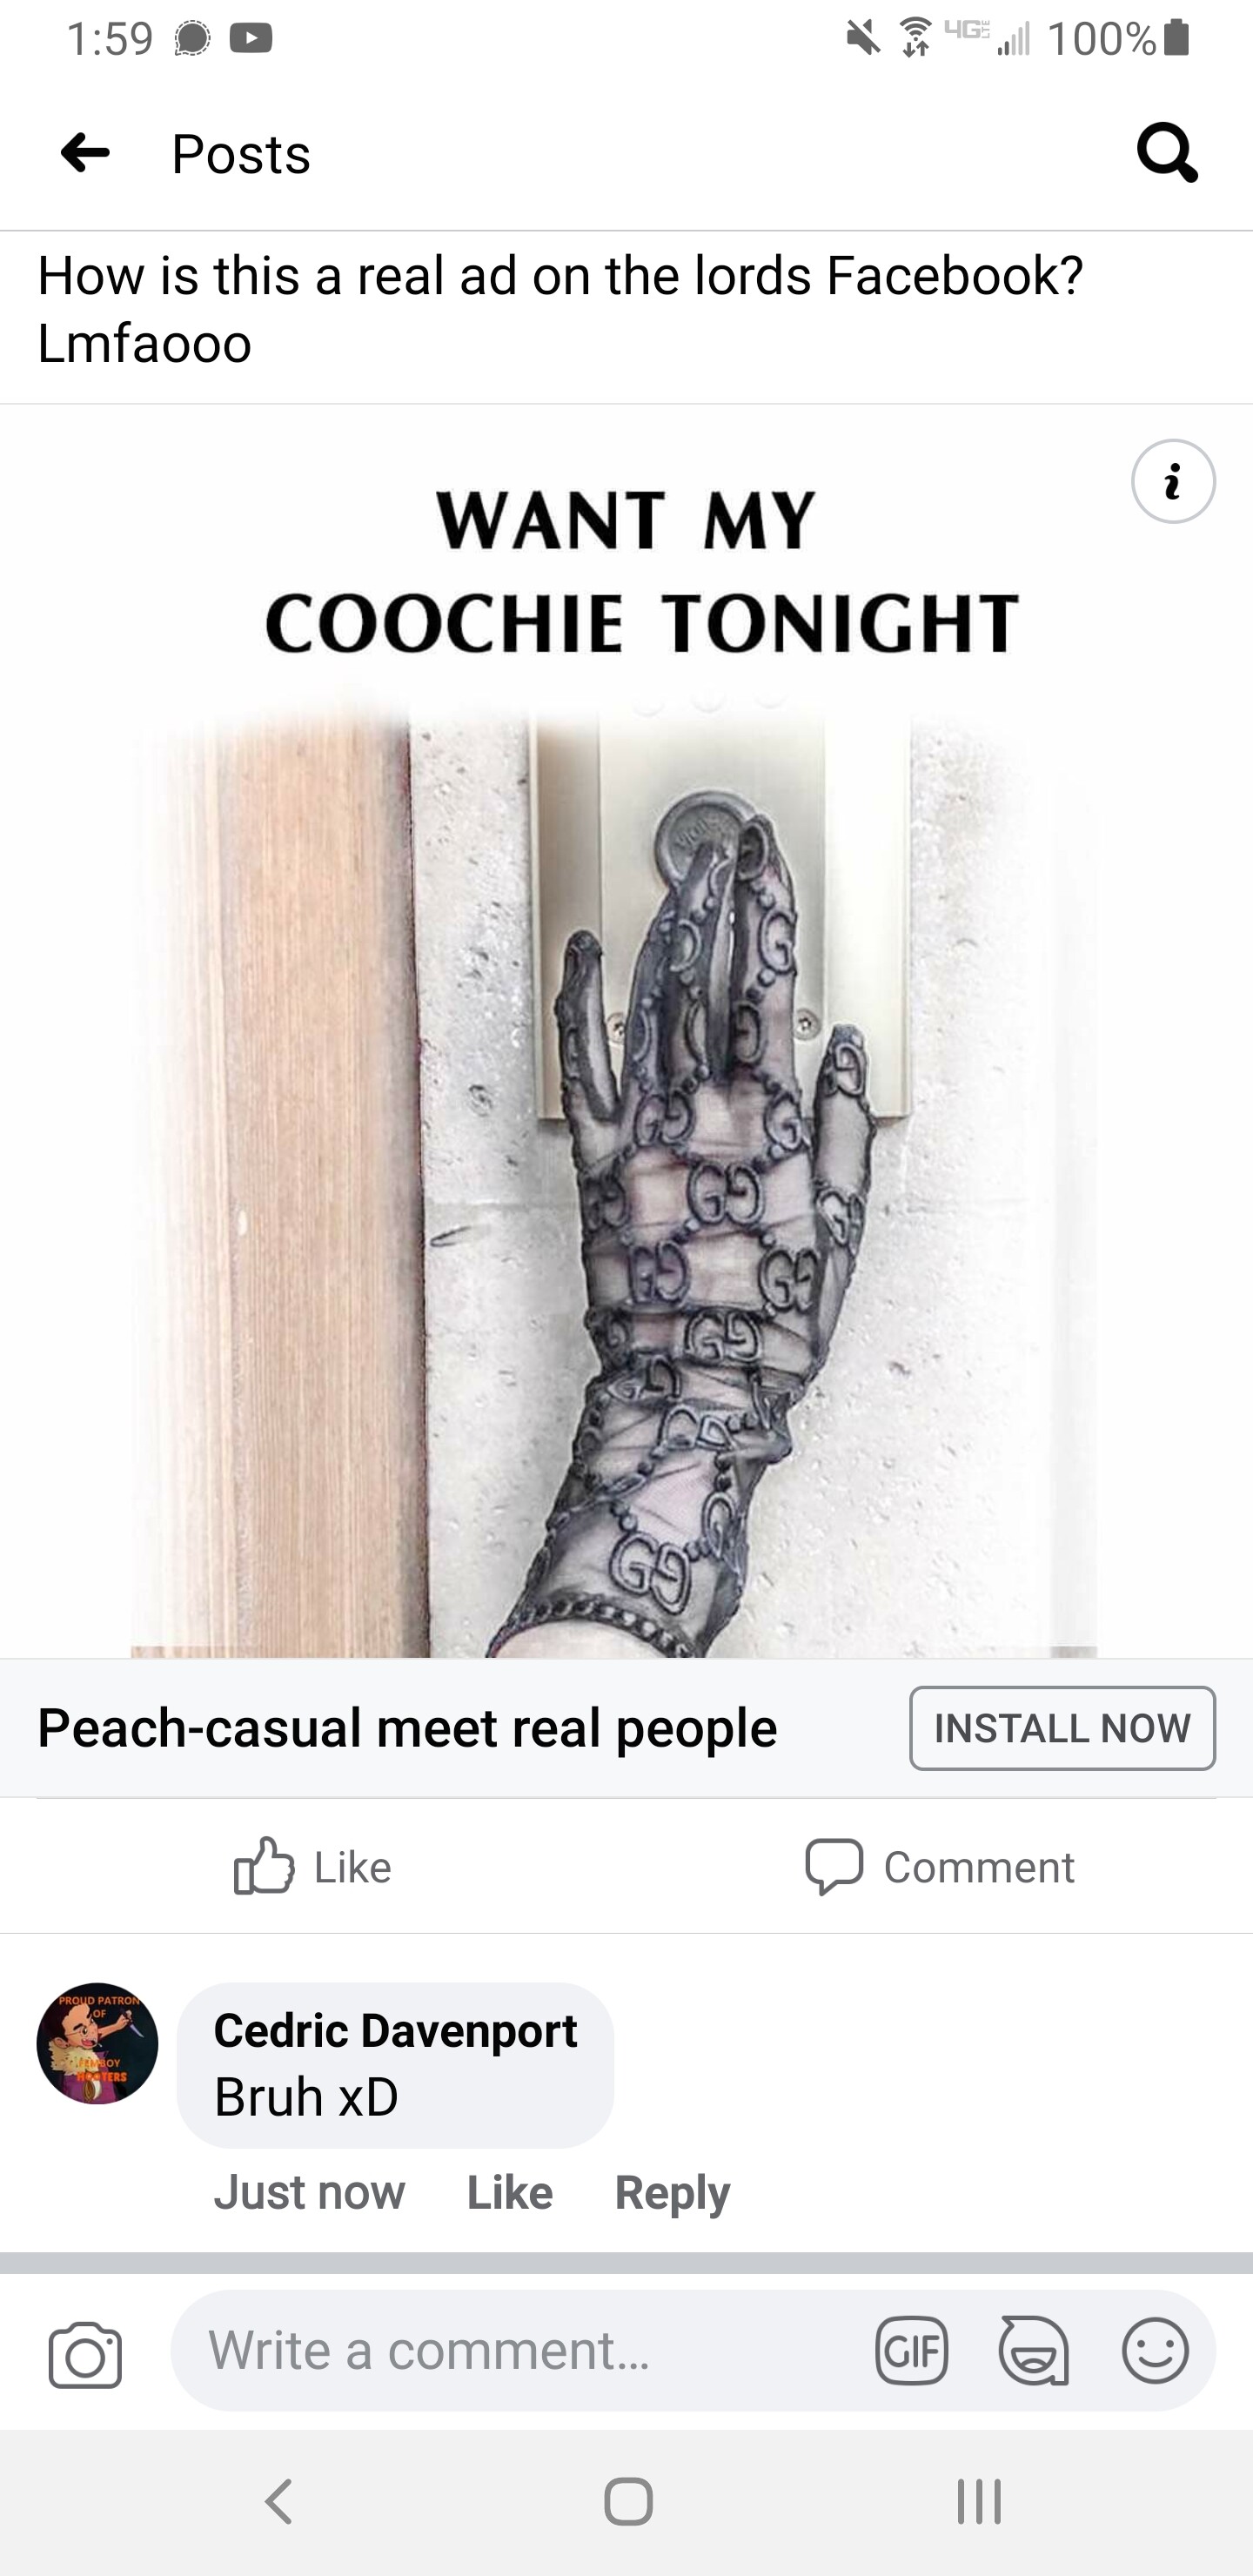Open the GIF picker icon

(x=911, y=2350)
